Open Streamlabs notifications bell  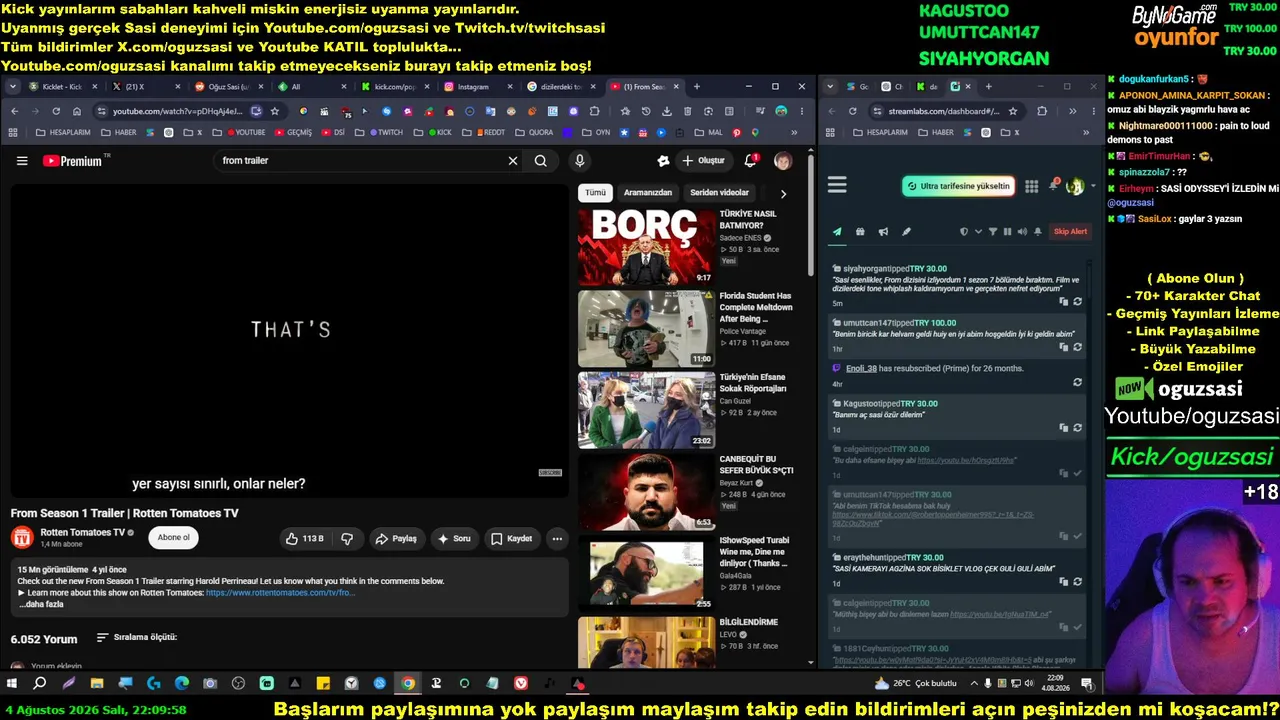(1053, 186)
